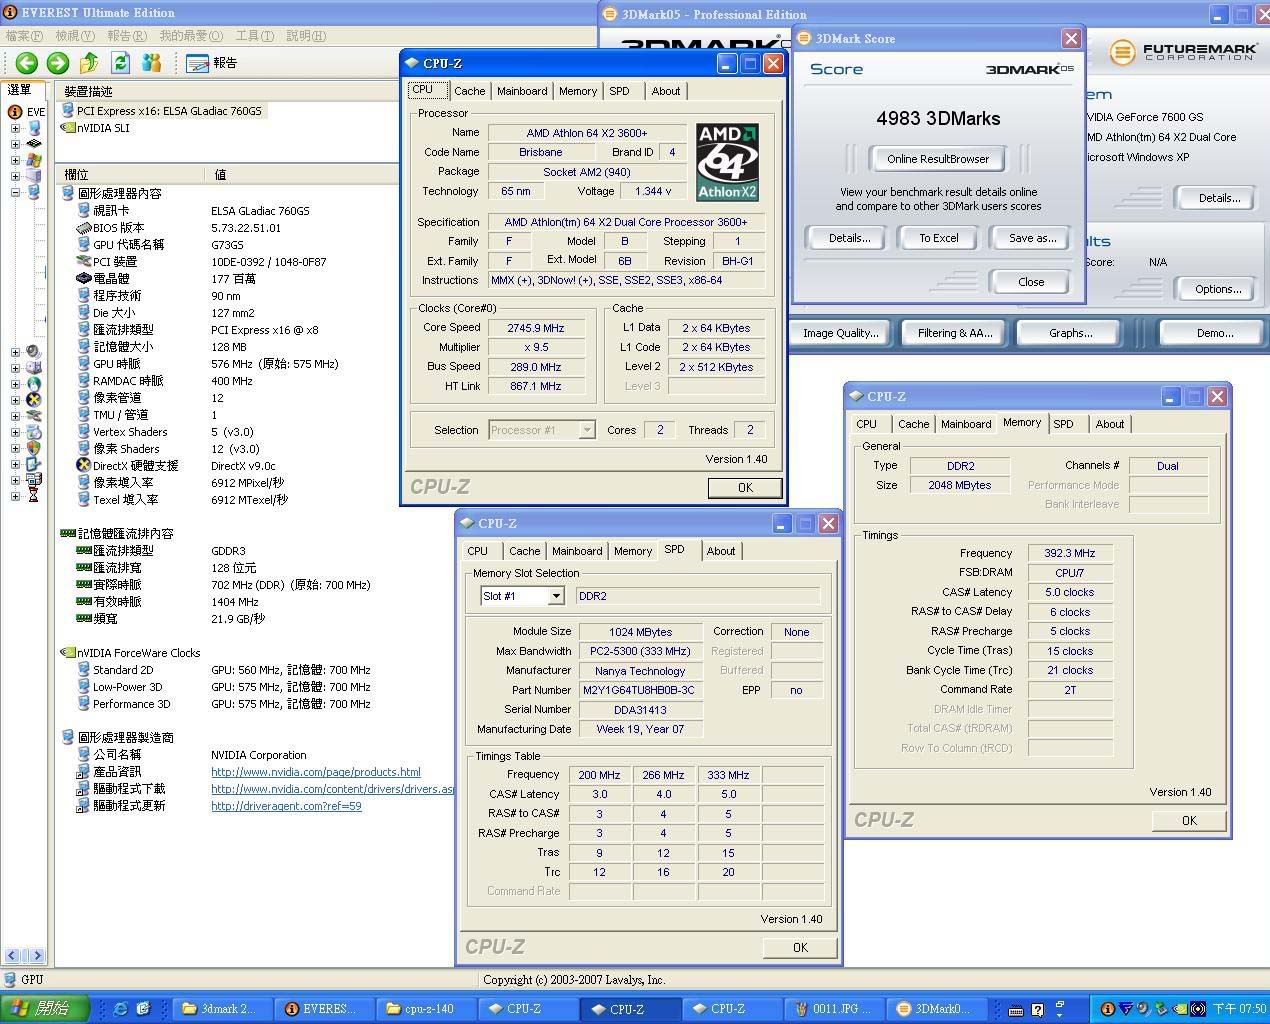The height and width of the screenshot is (1024, 1270).
Task: Expand the node beside the speaker multimedia icon
Action: click(15, 352)
